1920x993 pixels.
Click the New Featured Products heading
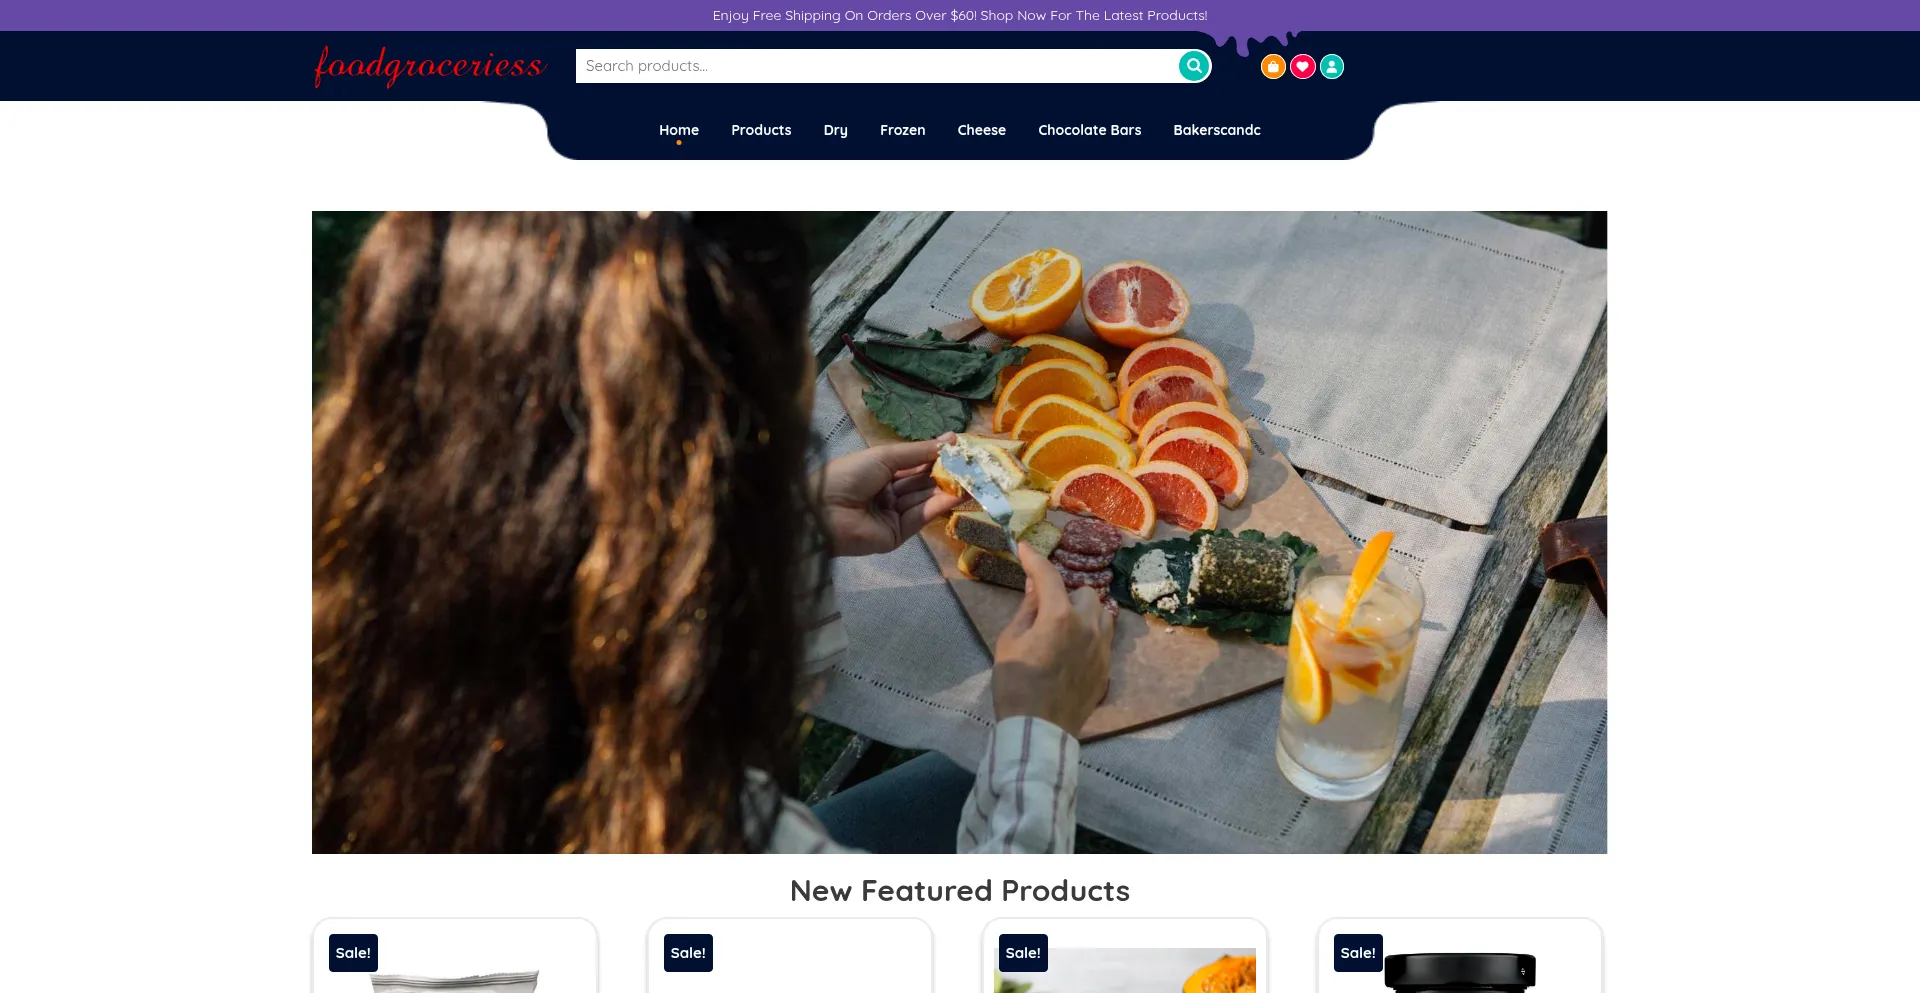[x=960, y=891]
